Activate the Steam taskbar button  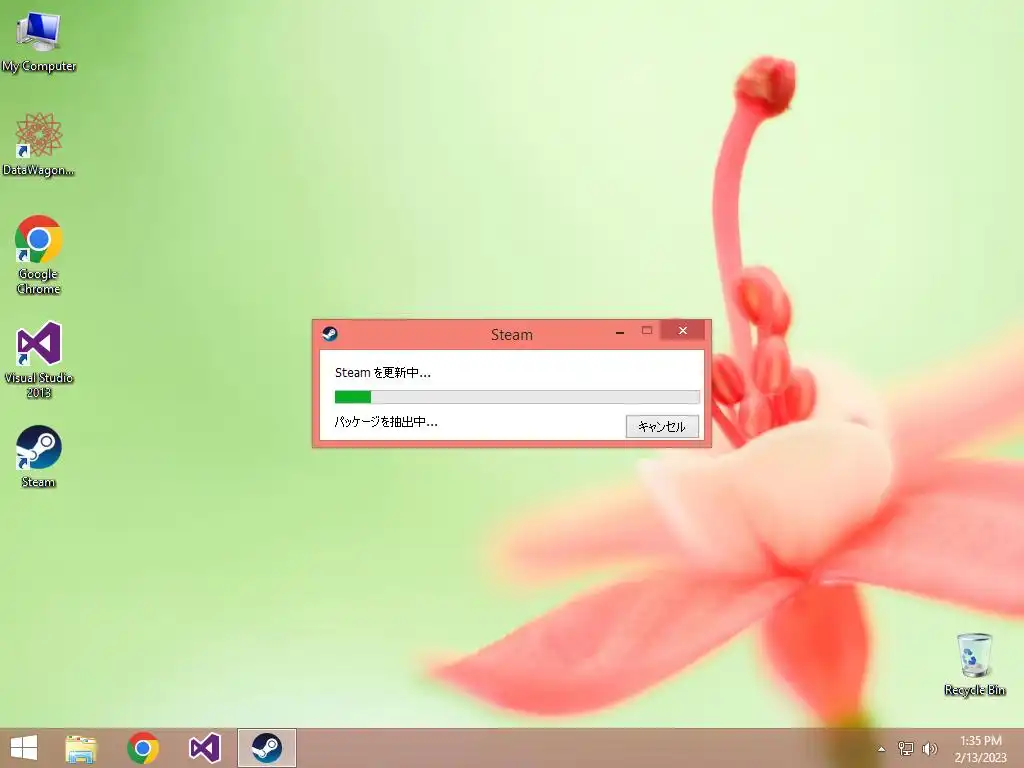tap(266, 748)
